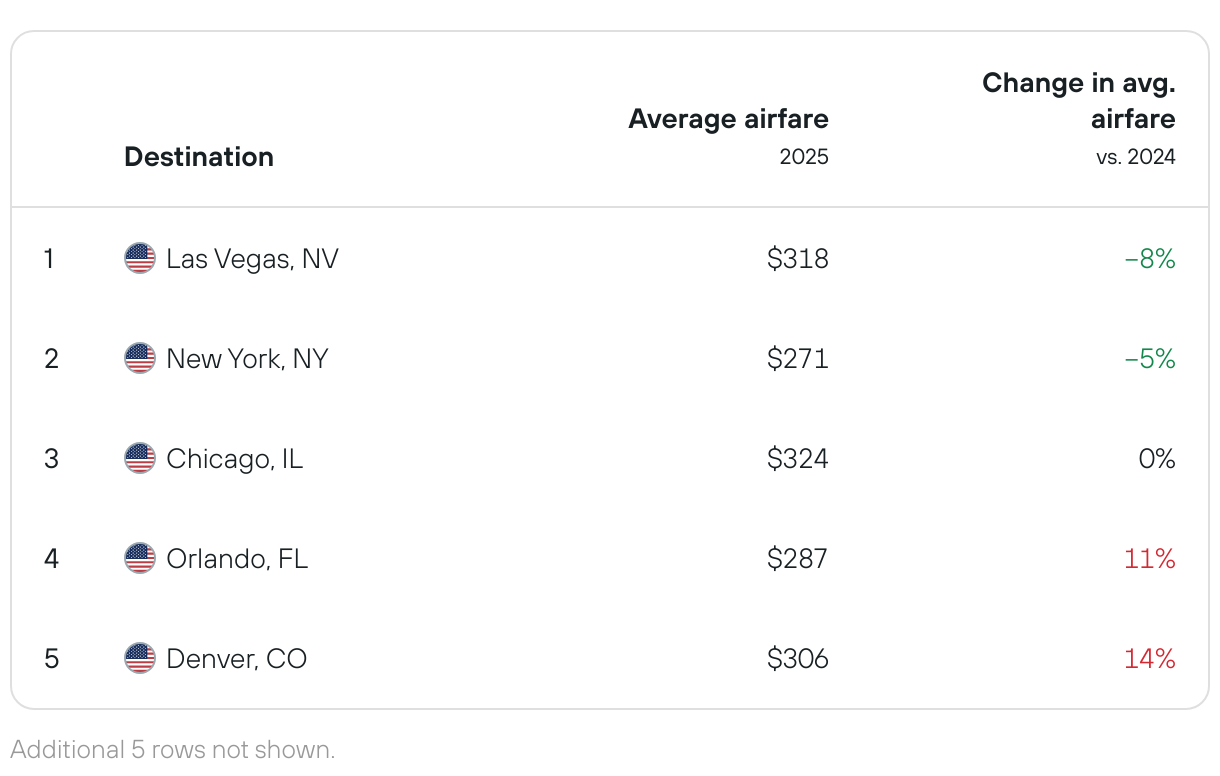Click the US flag beside Las Vegas, NV

tap(140, 259)
